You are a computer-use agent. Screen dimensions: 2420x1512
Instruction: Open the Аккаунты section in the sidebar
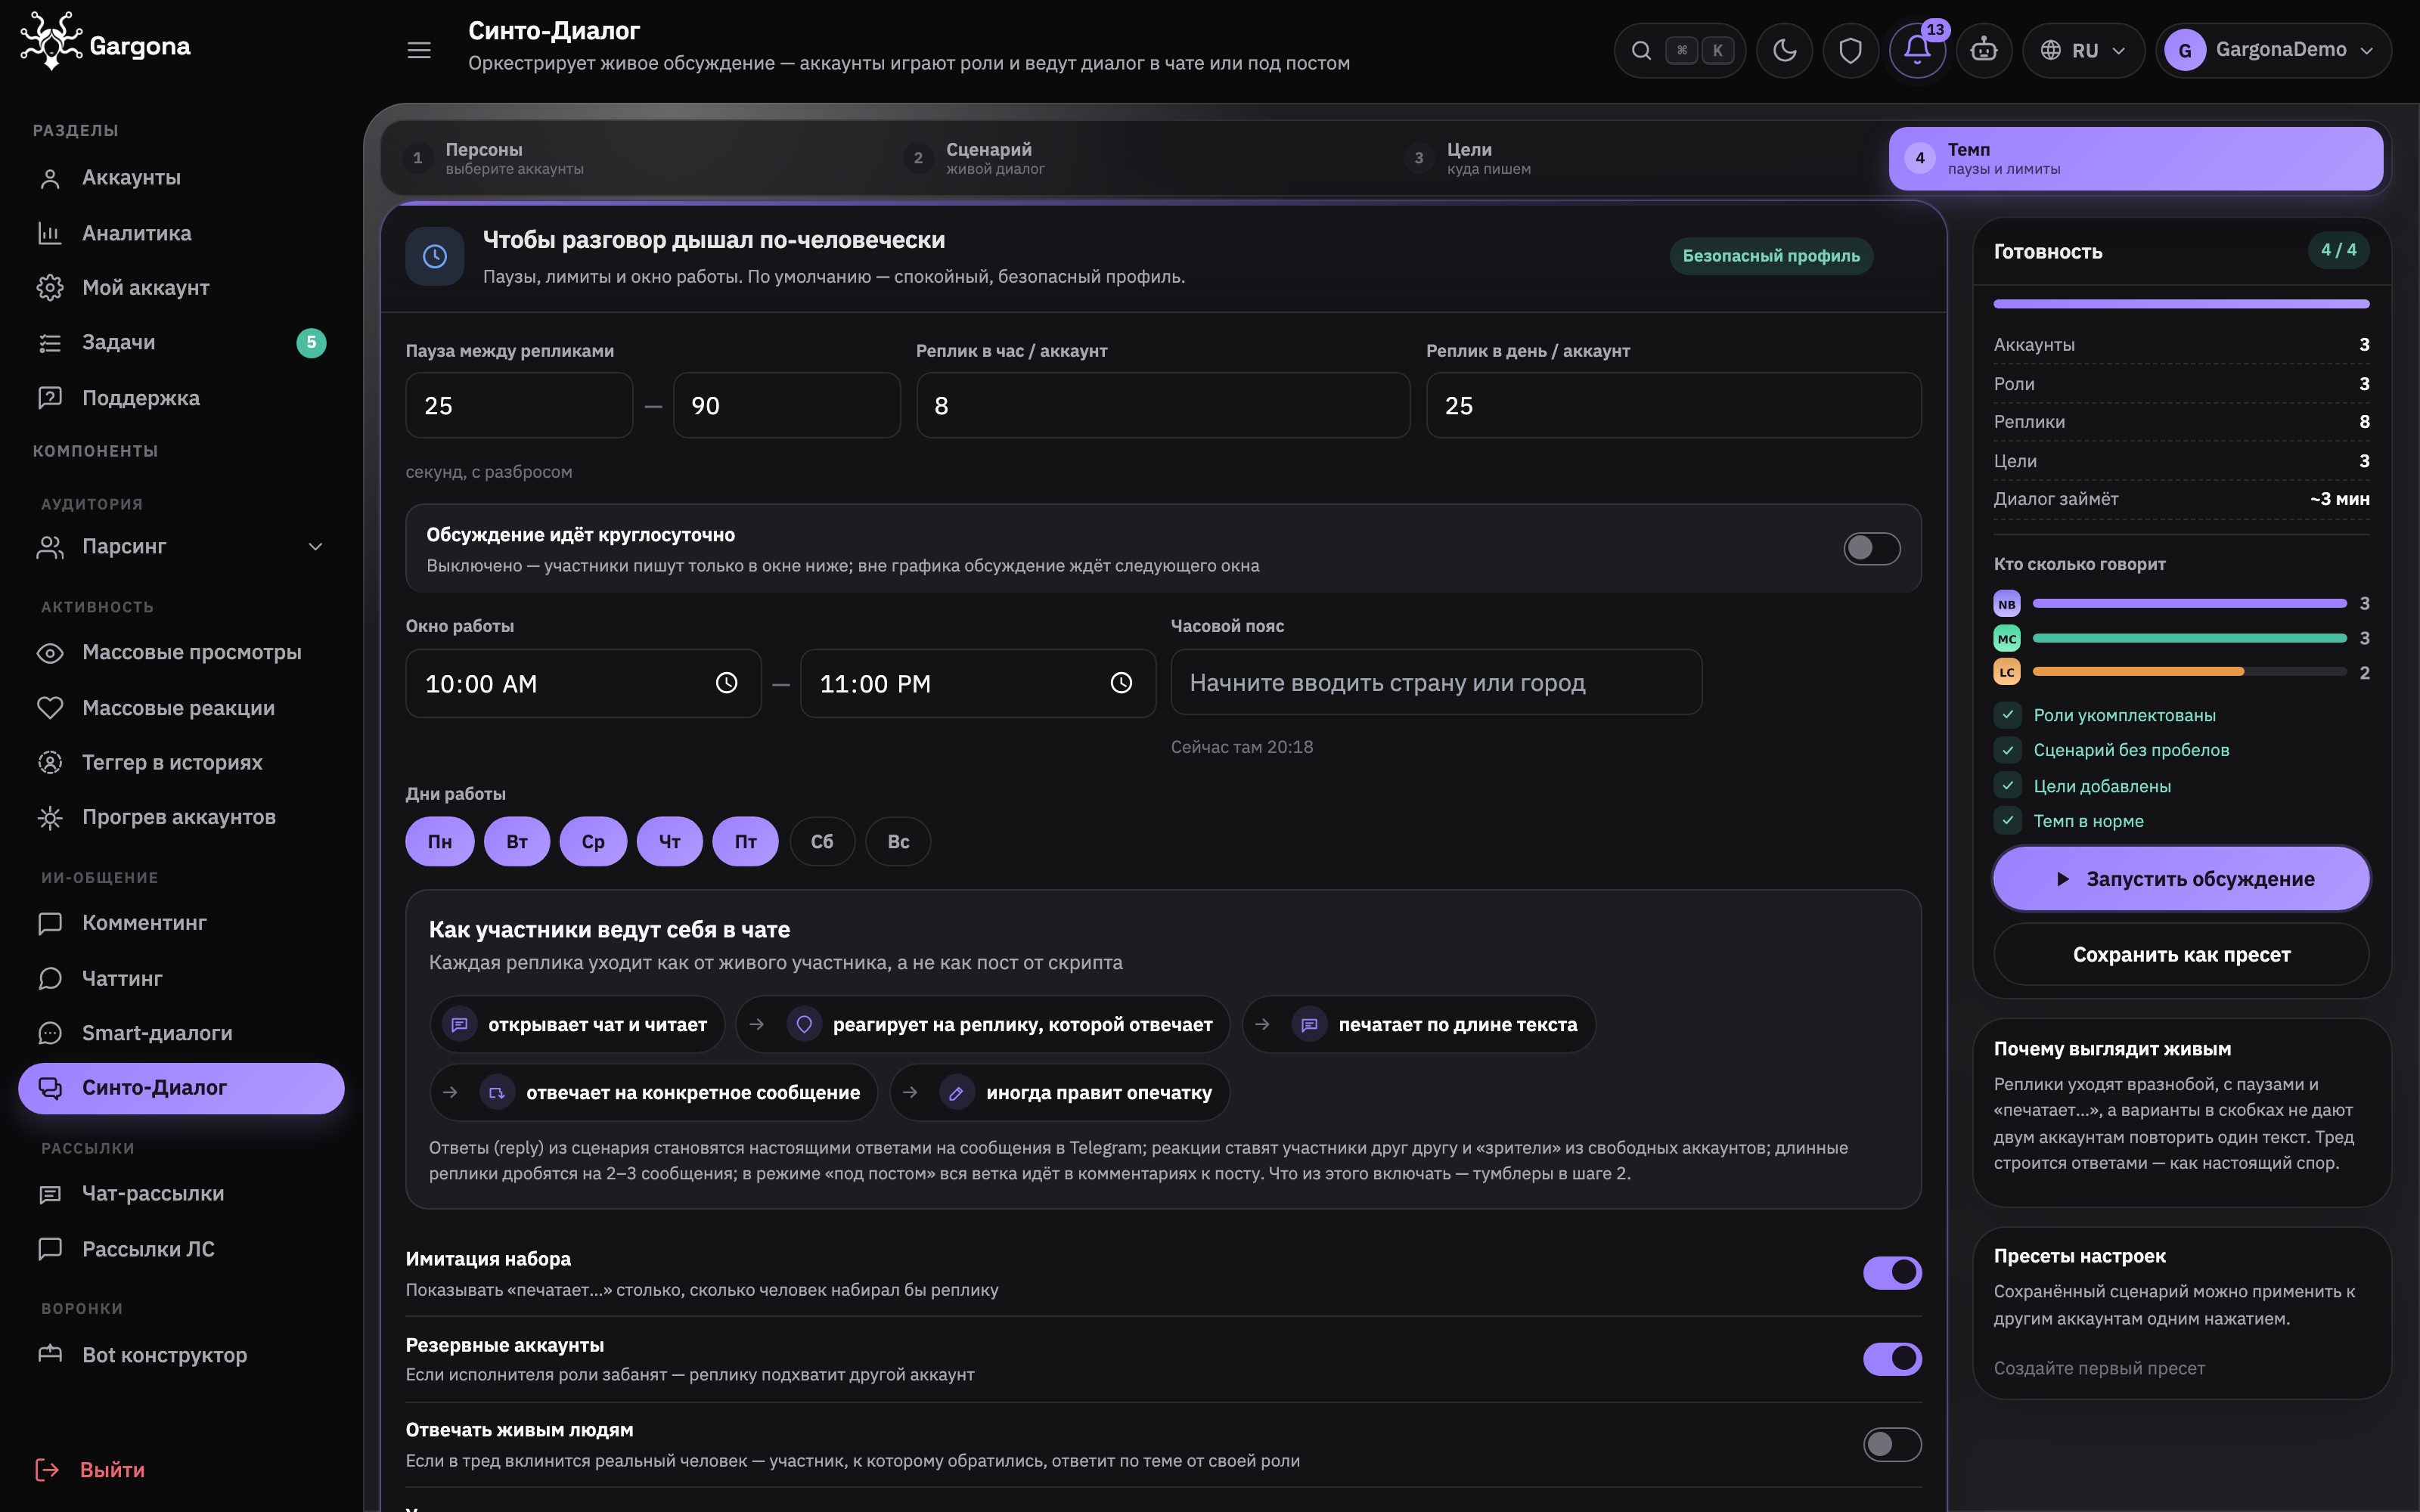pyautogui.click(x=181, y=178)
